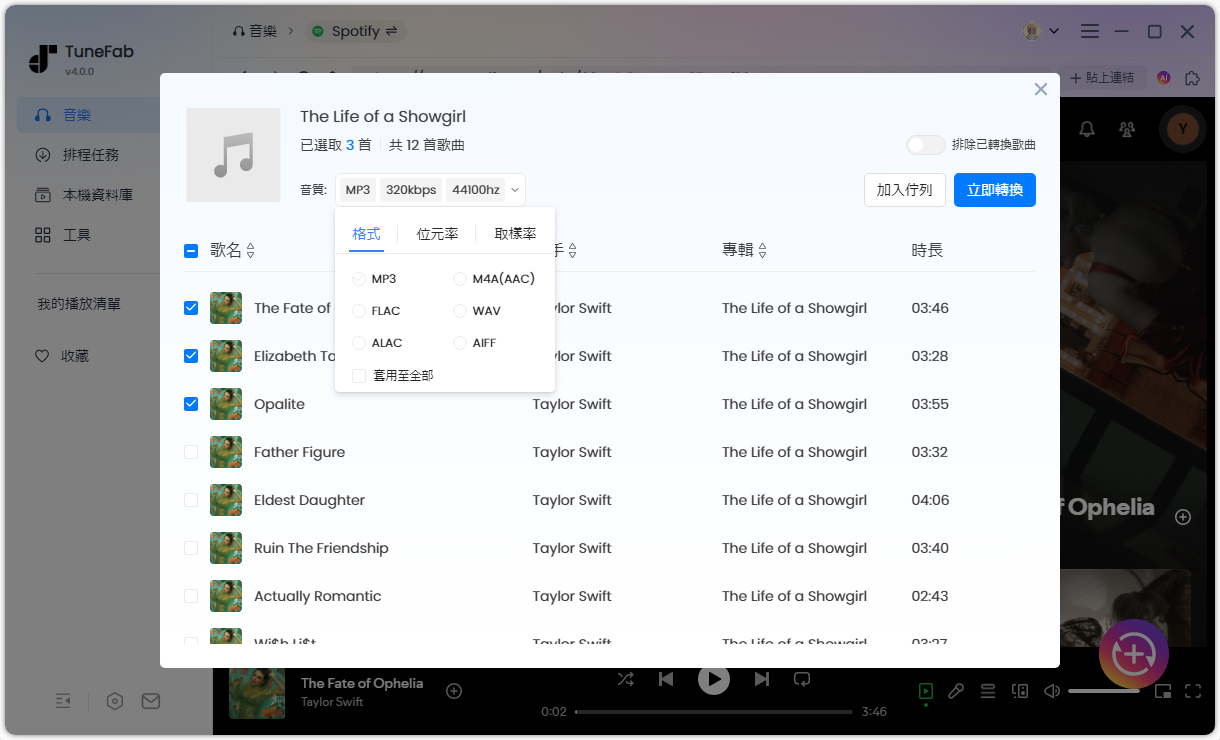
Task: Open the user avatar dropdown at top
Action: coord(1040,31)
